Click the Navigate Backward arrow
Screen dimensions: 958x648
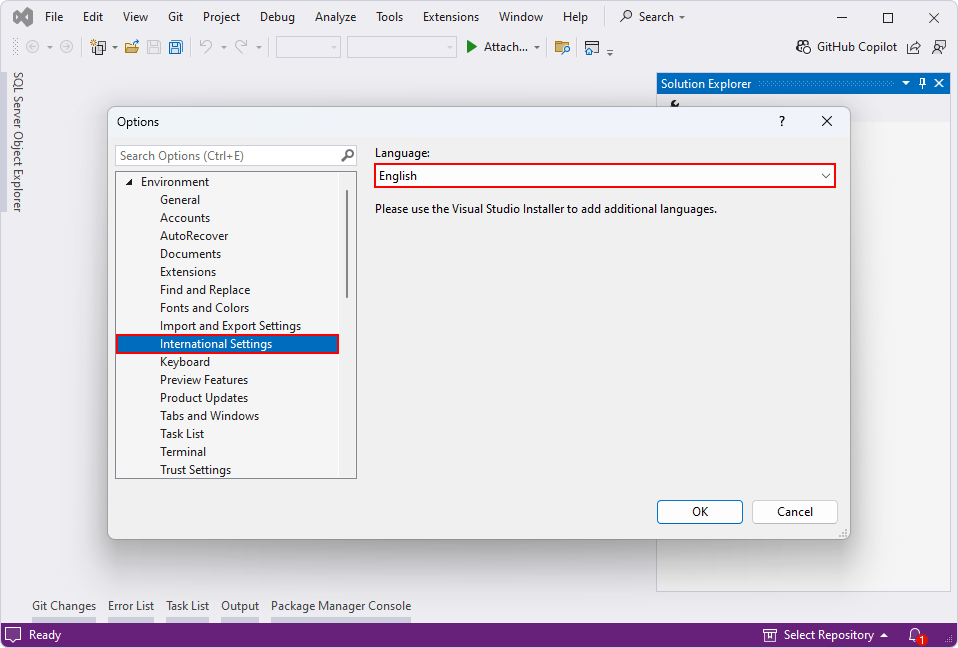pyautogui.click(x=32, y=46)
